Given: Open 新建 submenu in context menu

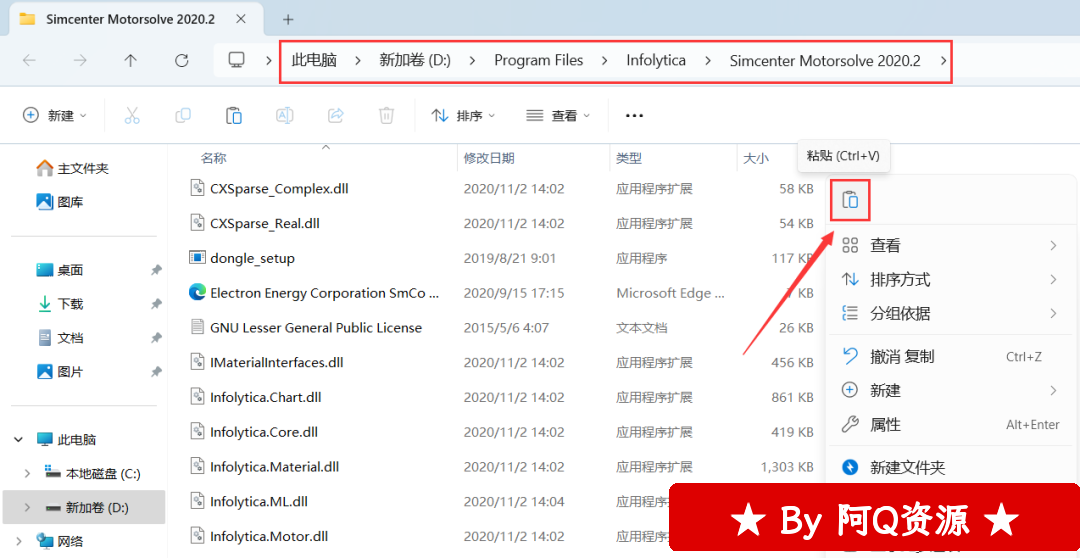Looking at the screenshot, I should 953,391.
